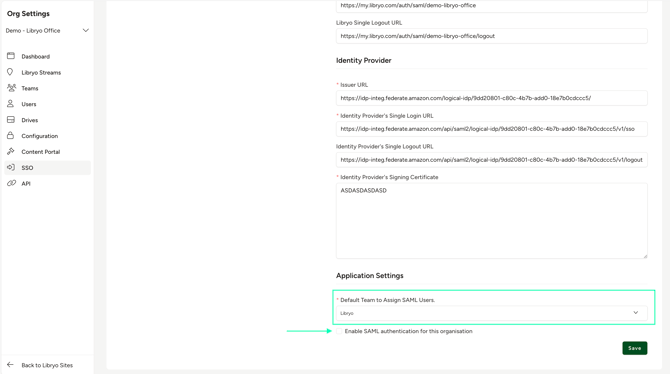Open the Dashboard menu item

click(47, 56)
